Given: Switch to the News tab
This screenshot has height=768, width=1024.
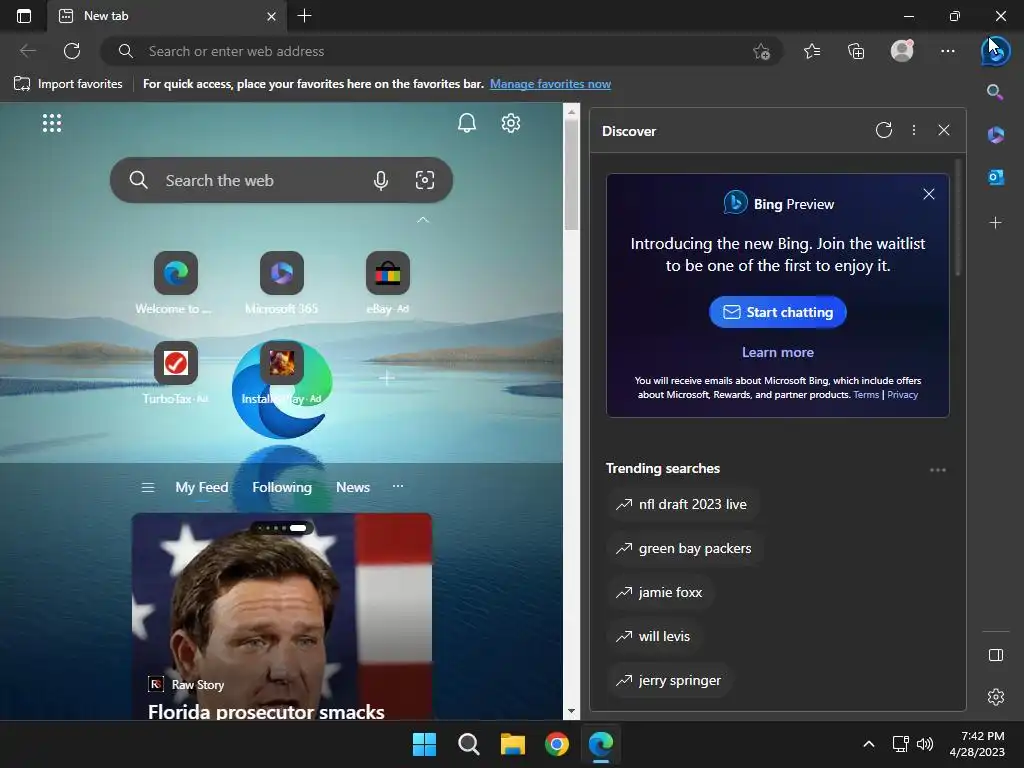Looking at the screenshot, I should tap(353, 487).
